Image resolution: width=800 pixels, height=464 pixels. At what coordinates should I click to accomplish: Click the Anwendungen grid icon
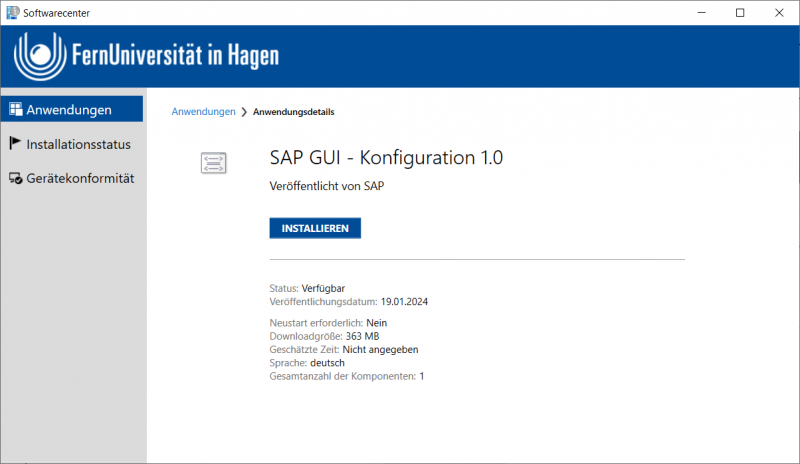point(16,109)
